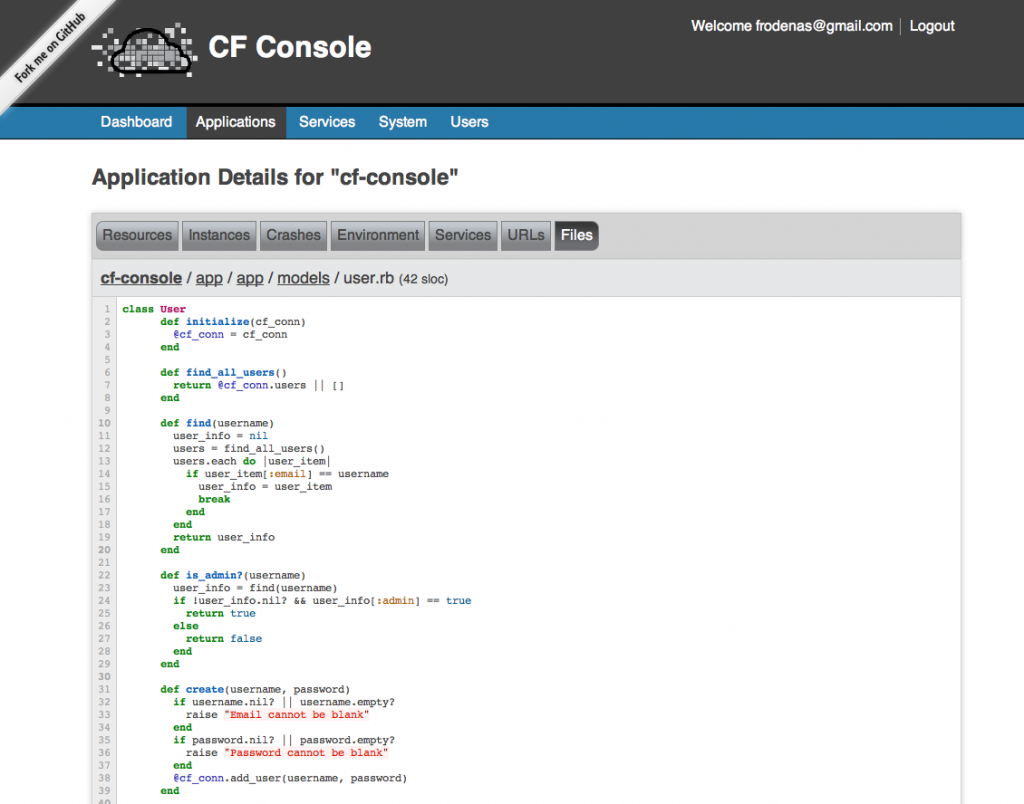
Task: Click the user.rb file name
Action: tap(368, 278)
